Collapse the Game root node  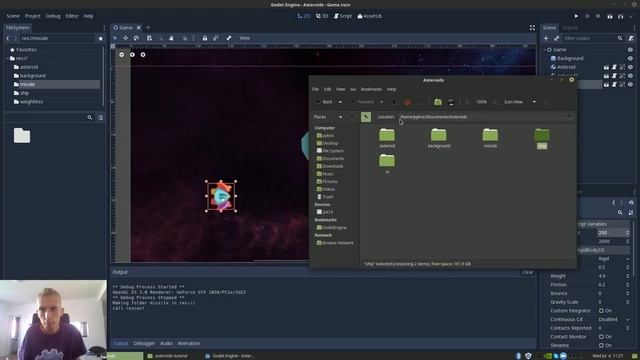click(x=544, y=49)
